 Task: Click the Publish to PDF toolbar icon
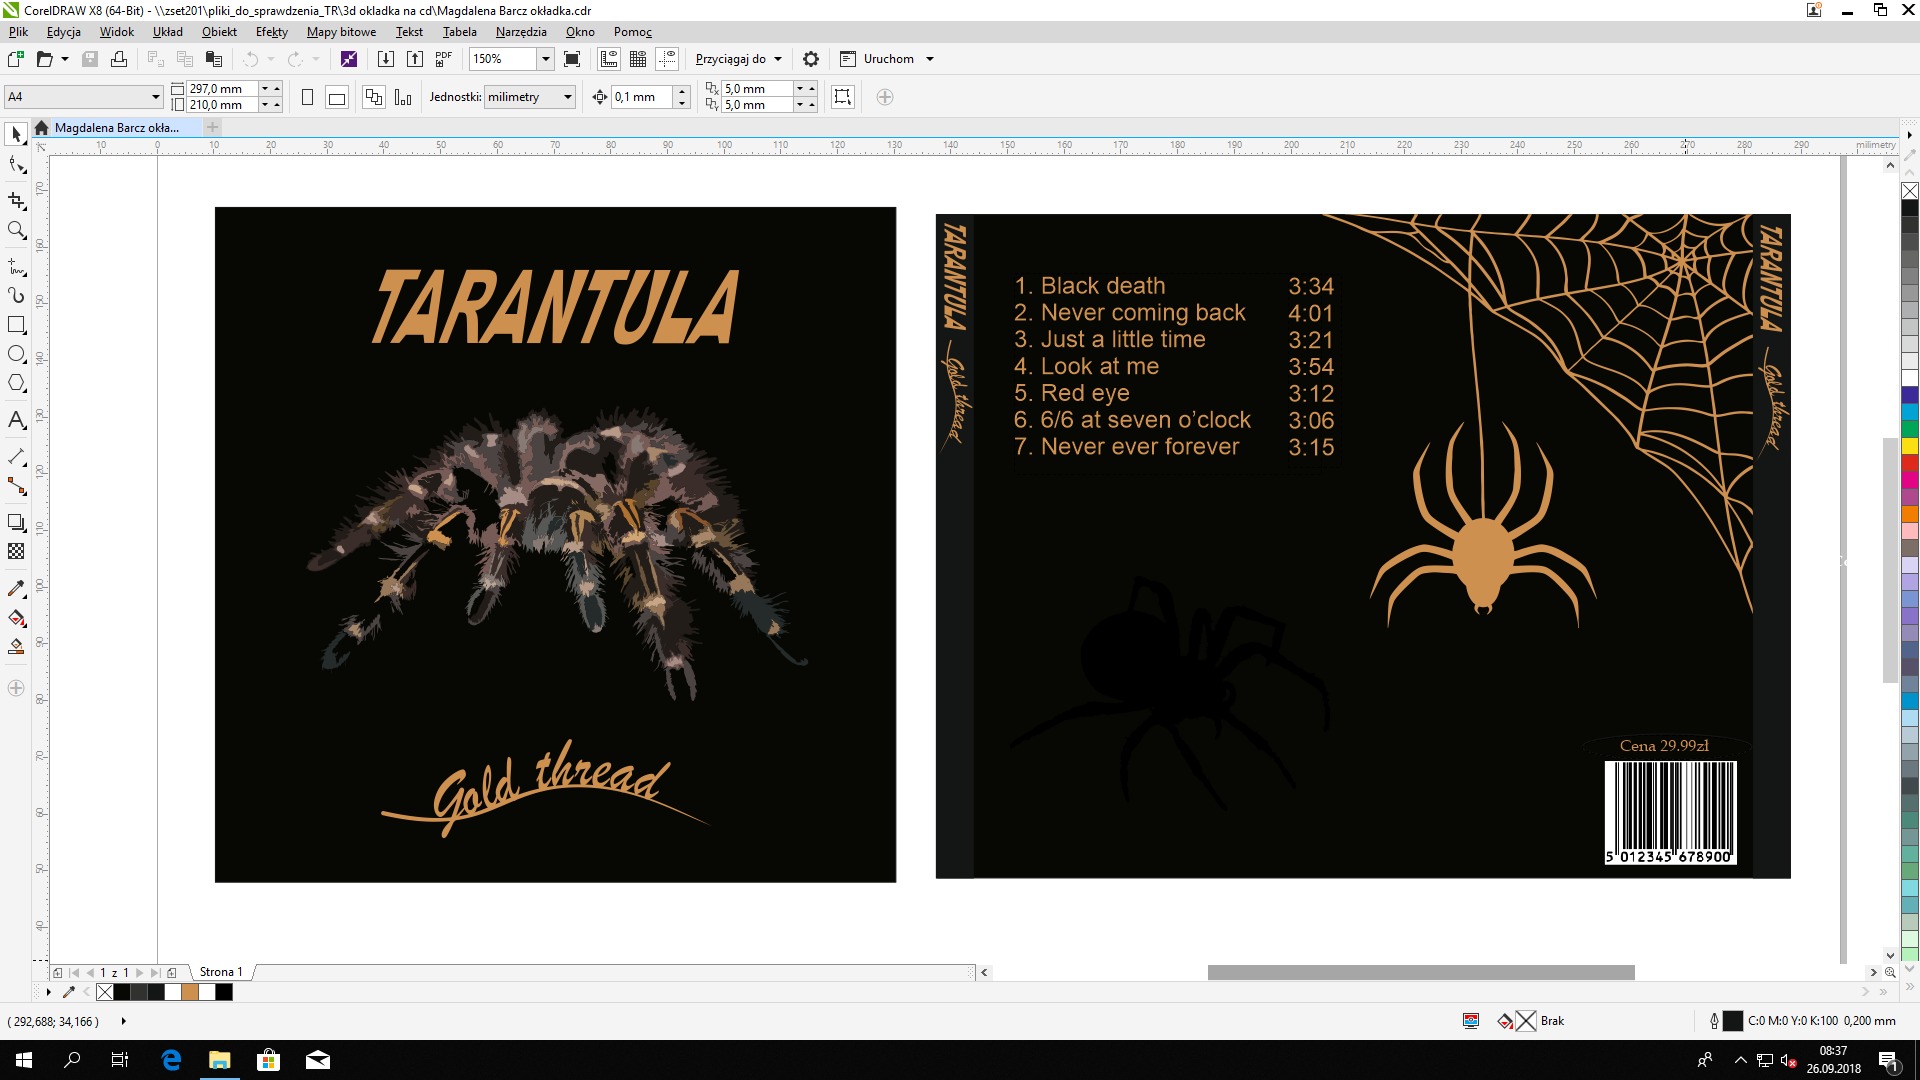pyautogui.click(x=443, y=59)
